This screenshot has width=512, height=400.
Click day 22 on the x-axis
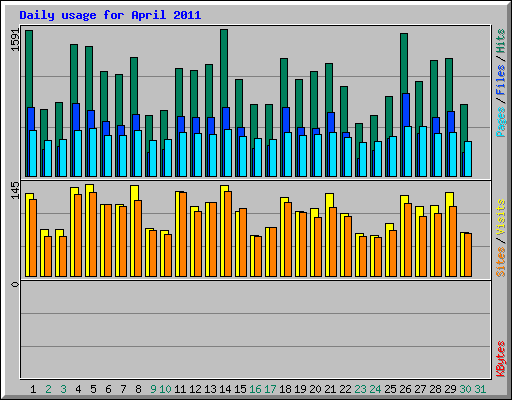click(345, 389)
